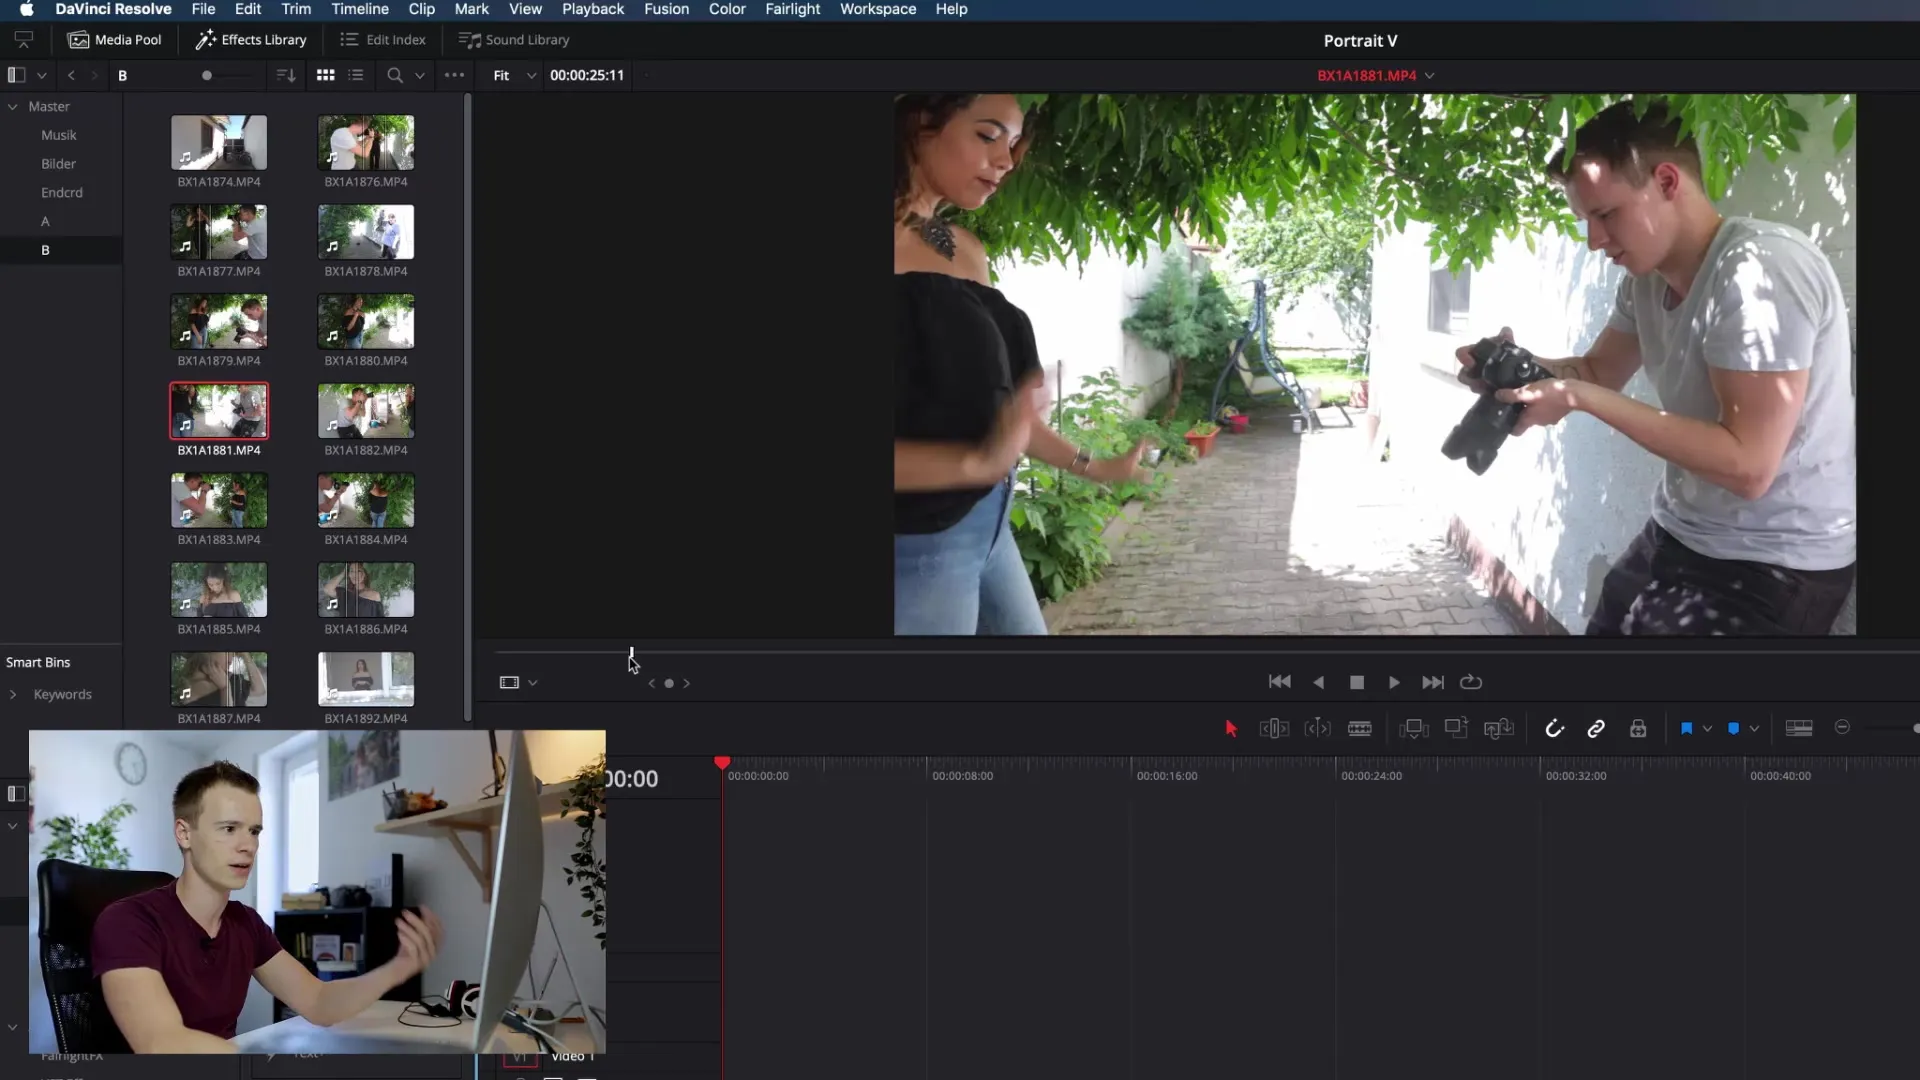Image resolution: width=1920 pixels, height=1080 pixels.
Task: Open media pool search
Action: 395,75
